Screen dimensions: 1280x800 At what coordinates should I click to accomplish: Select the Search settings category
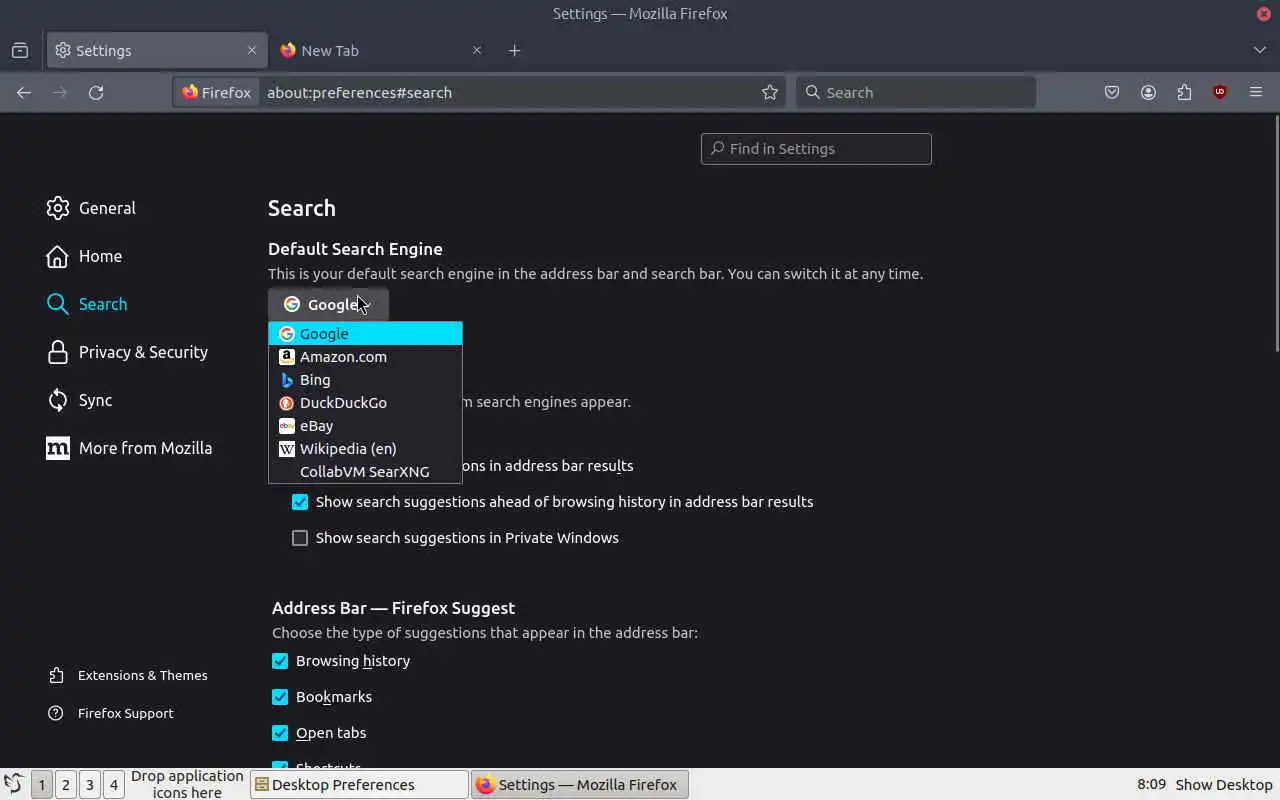tap(87, 304)
